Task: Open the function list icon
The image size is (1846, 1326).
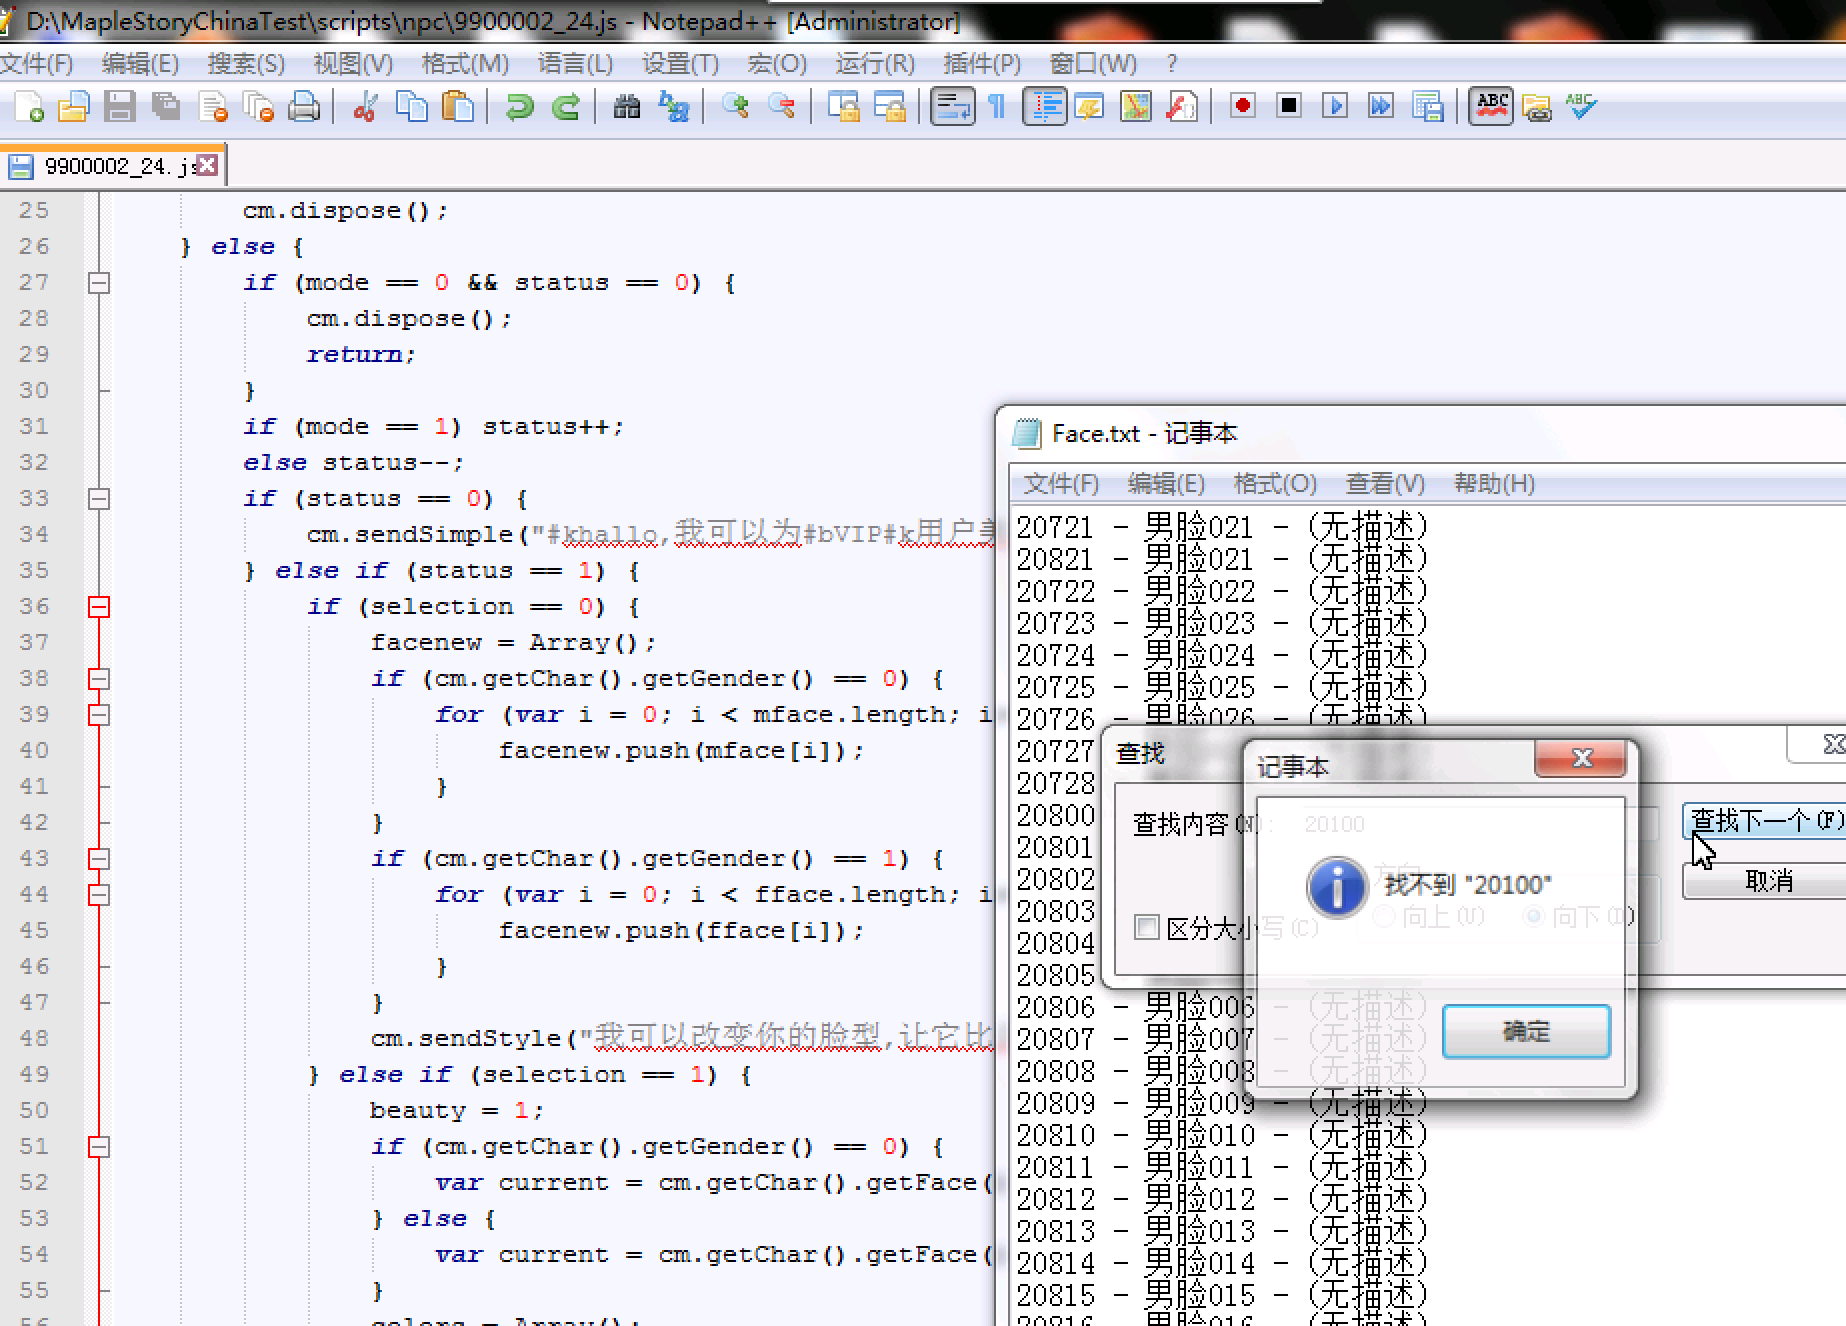Action: click(x=1182, y=107)
